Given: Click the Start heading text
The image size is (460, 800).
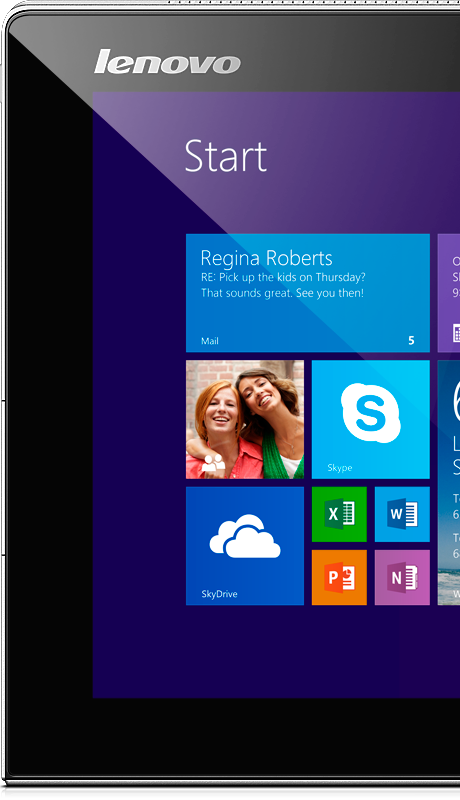Looking at the screenshot, I should 225,156.
